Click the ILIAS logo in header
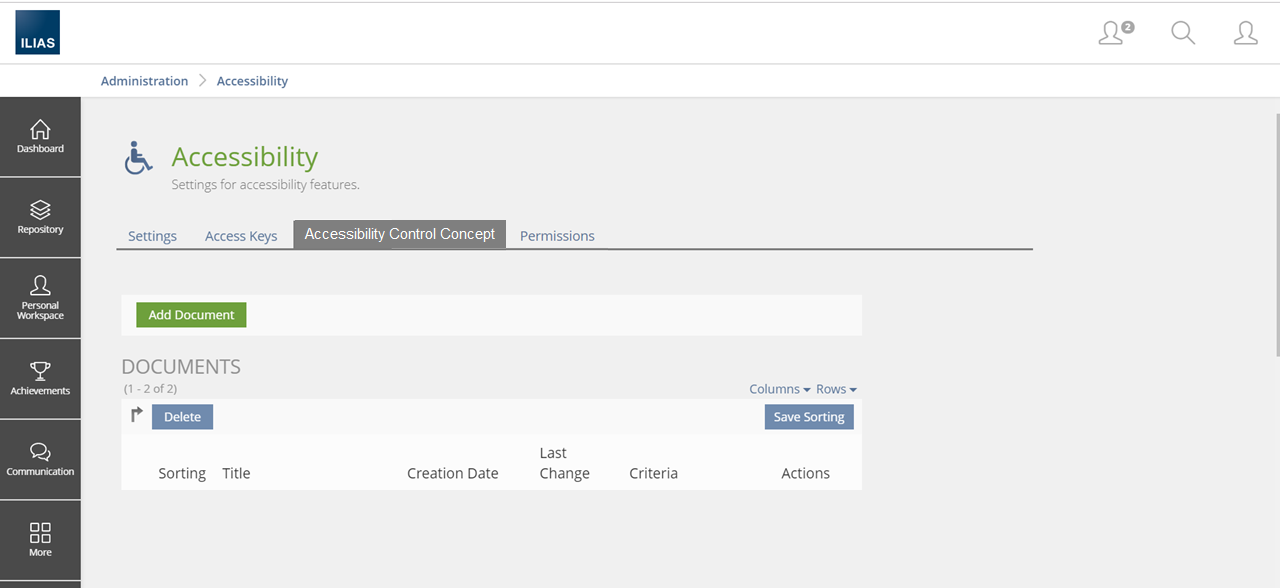 click(38, 32)
